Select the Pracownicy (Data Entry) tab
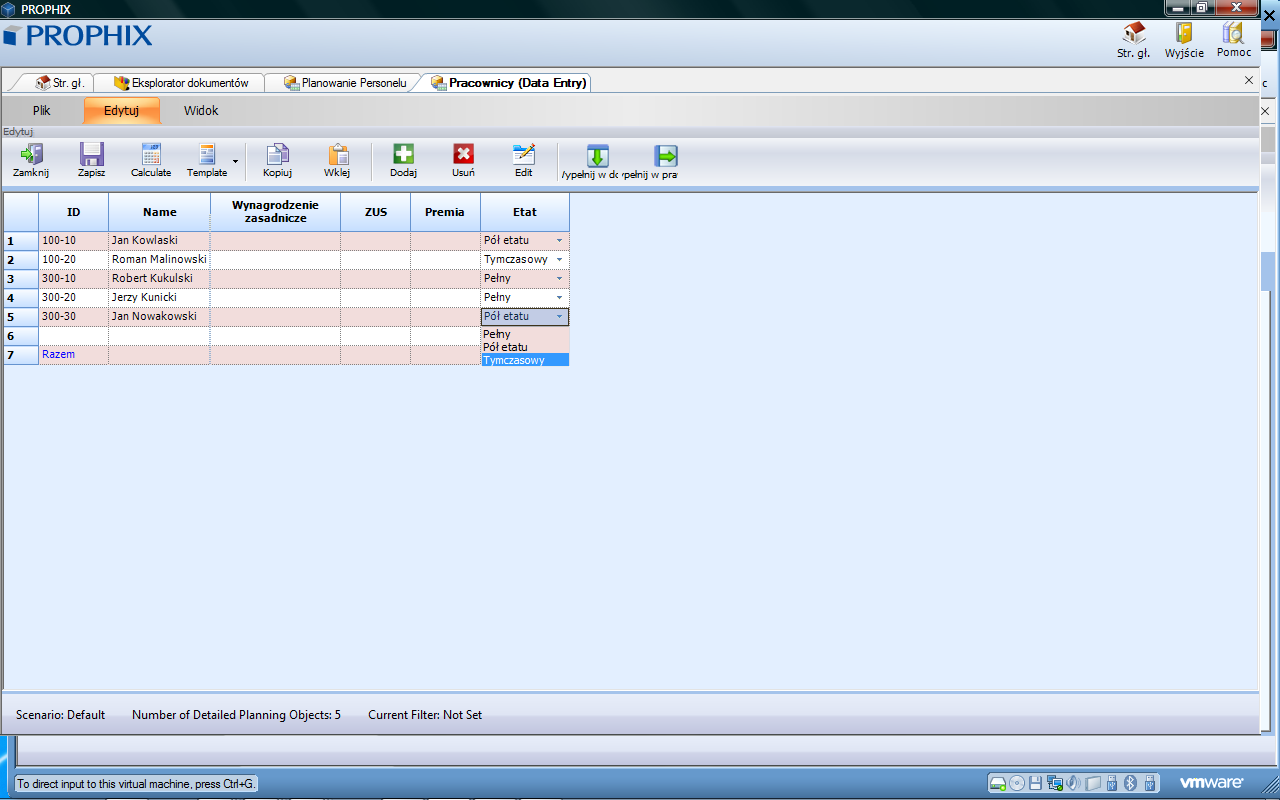Image resolution: width=1280 pixels, height=800 pixels. 509,83
